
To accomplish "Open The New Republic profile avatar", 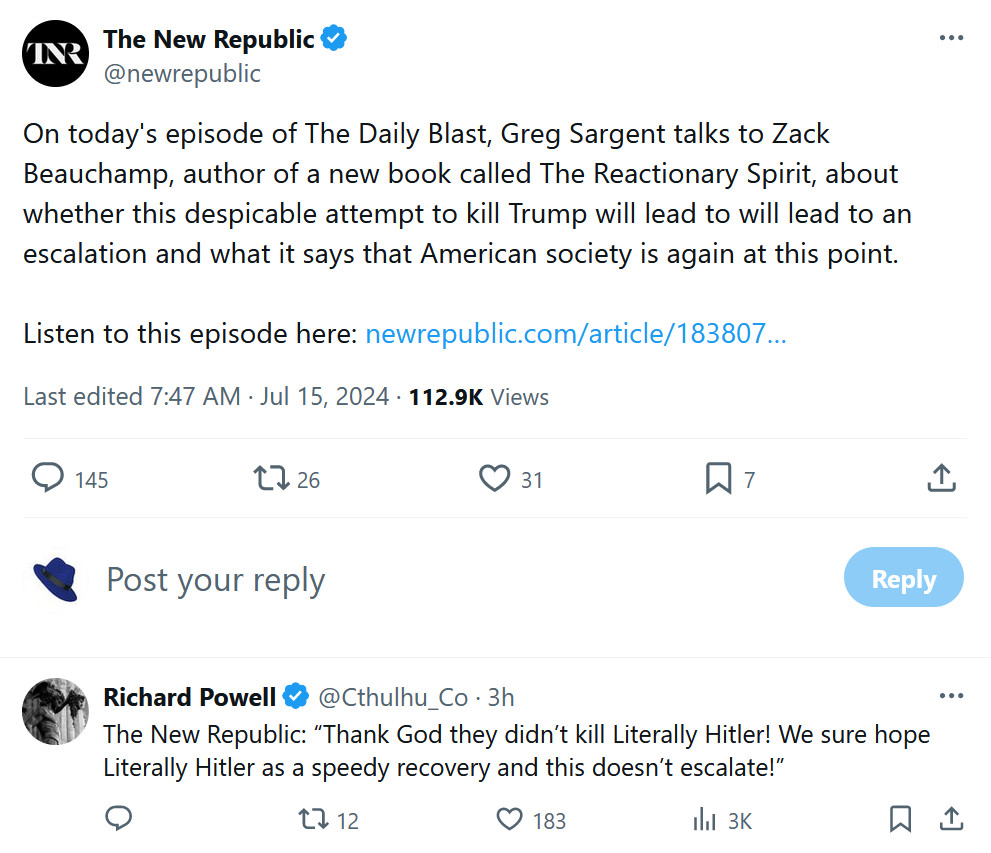I will [x=56, y=53].
